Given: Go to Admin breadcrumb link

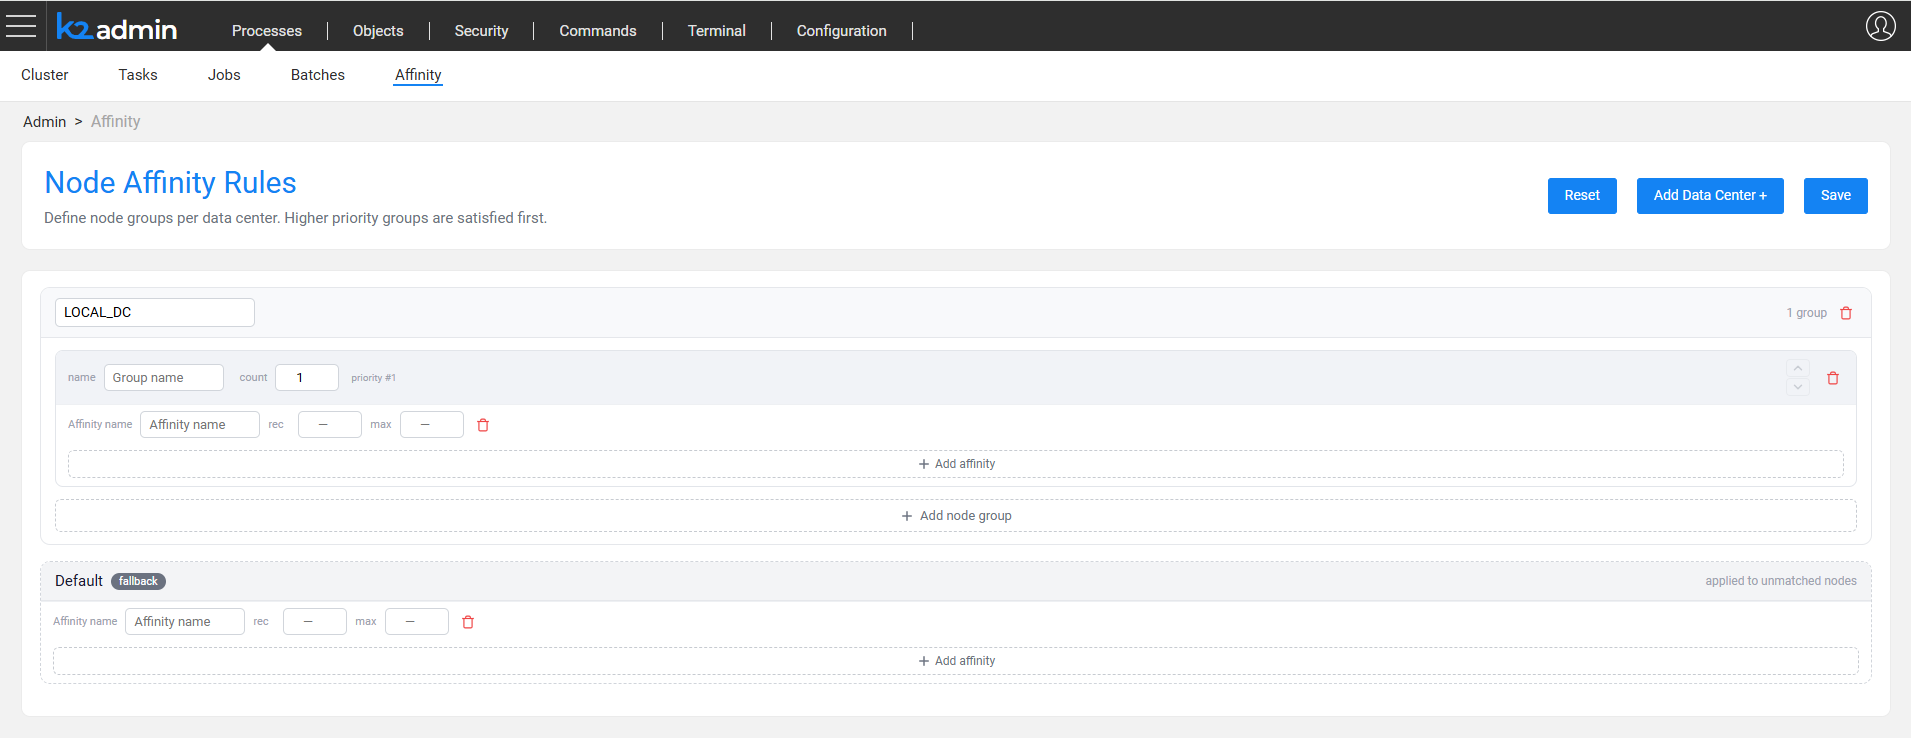Looking at the screenshot, I should pyautogui.click(x=45, y=122).
